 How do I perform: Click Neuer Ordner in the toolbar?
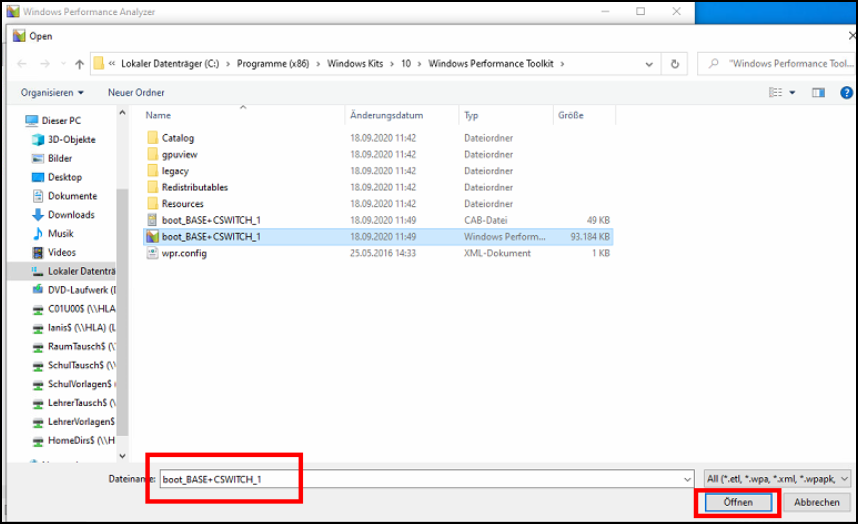[136, 93]
